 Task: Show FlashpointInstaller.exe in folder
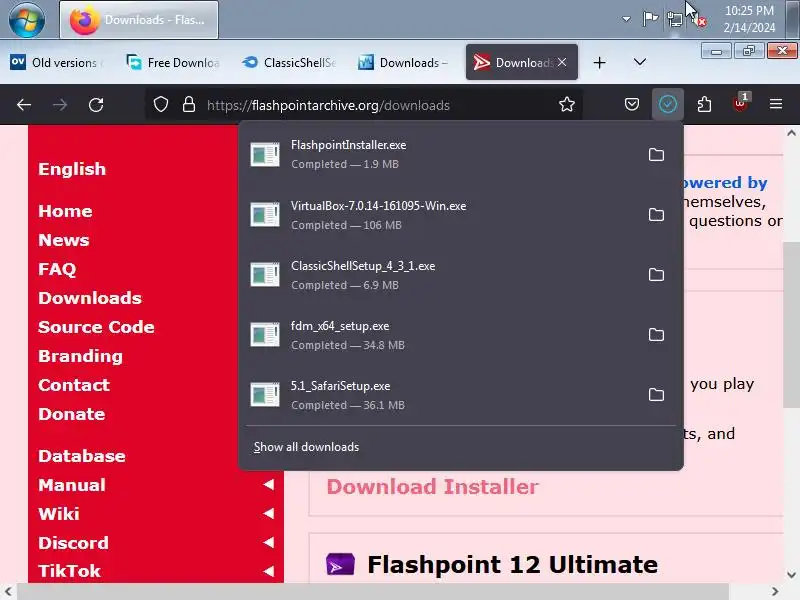pos(656,155)
